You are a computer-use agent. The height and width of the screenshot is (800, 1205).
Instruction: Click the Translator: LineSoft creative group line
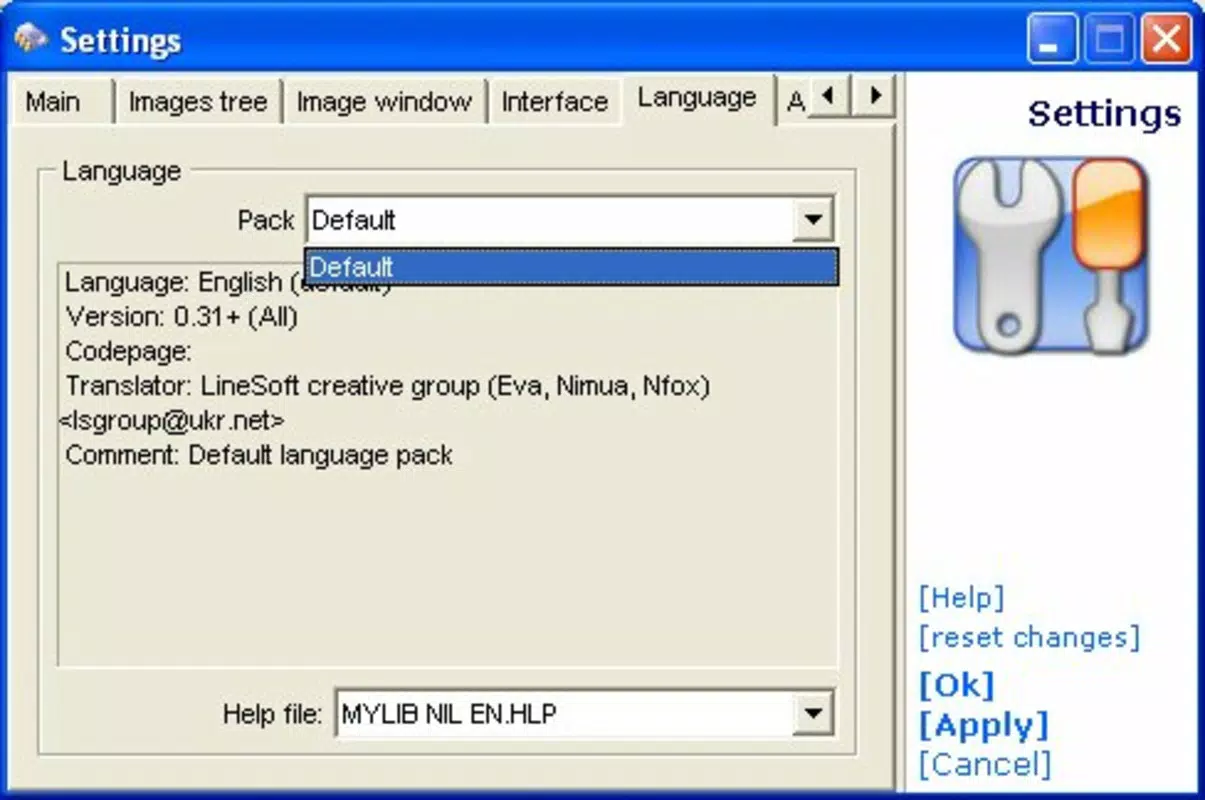(388, 386)
